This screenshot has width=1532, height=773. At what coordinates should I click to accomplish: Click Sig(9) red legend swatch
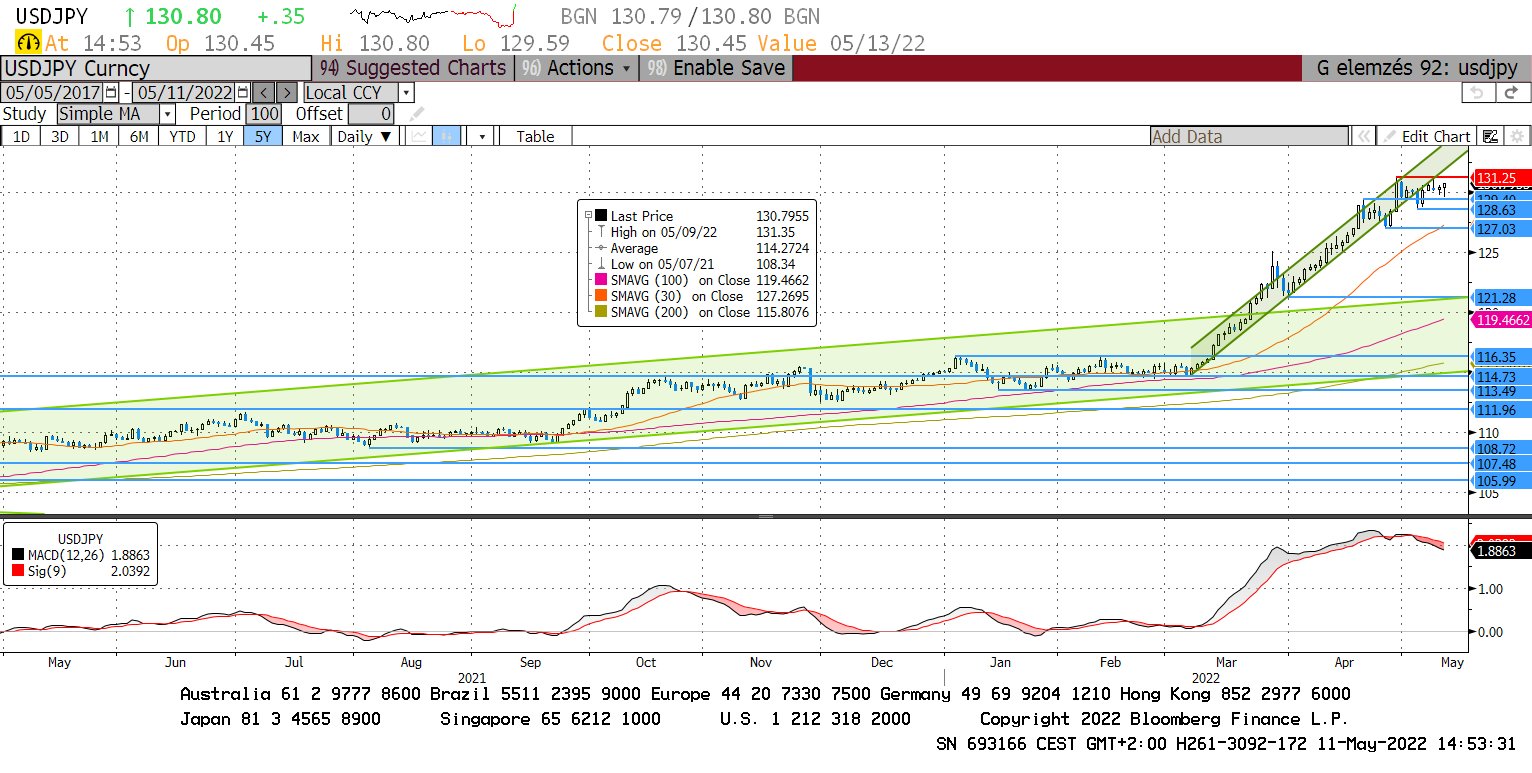point(18,569)
